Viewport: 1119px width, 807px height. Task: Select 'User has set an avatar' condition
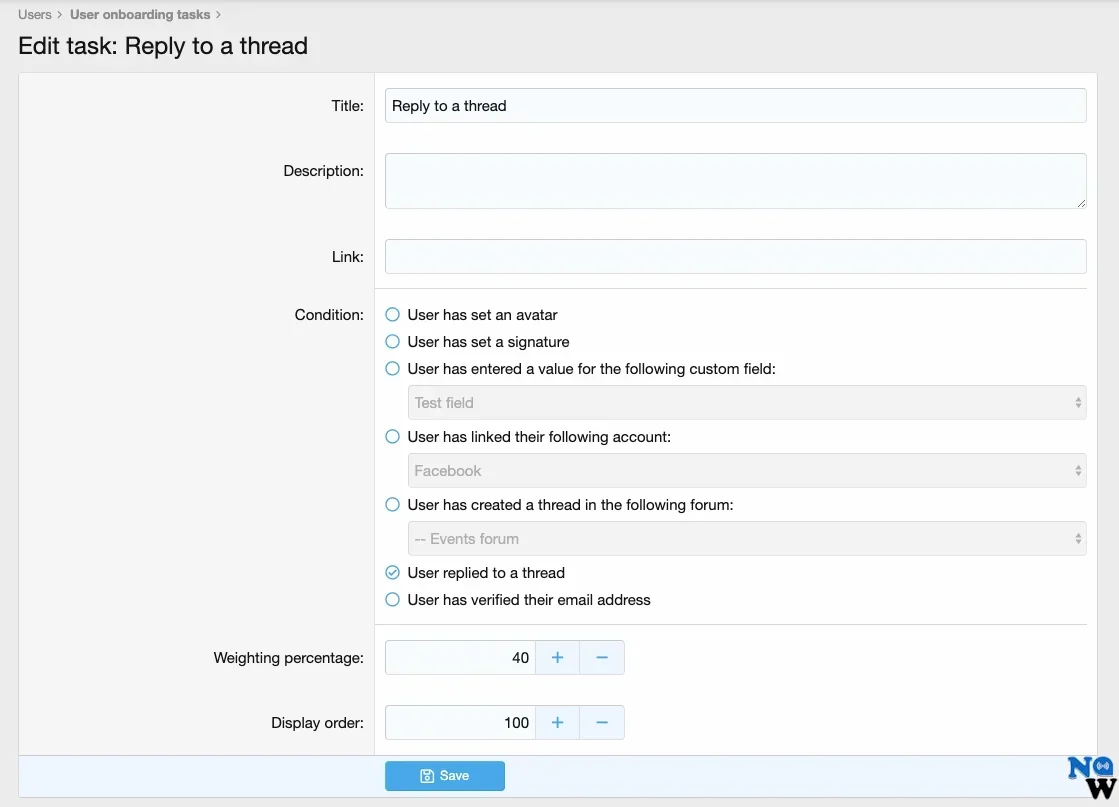393,315
